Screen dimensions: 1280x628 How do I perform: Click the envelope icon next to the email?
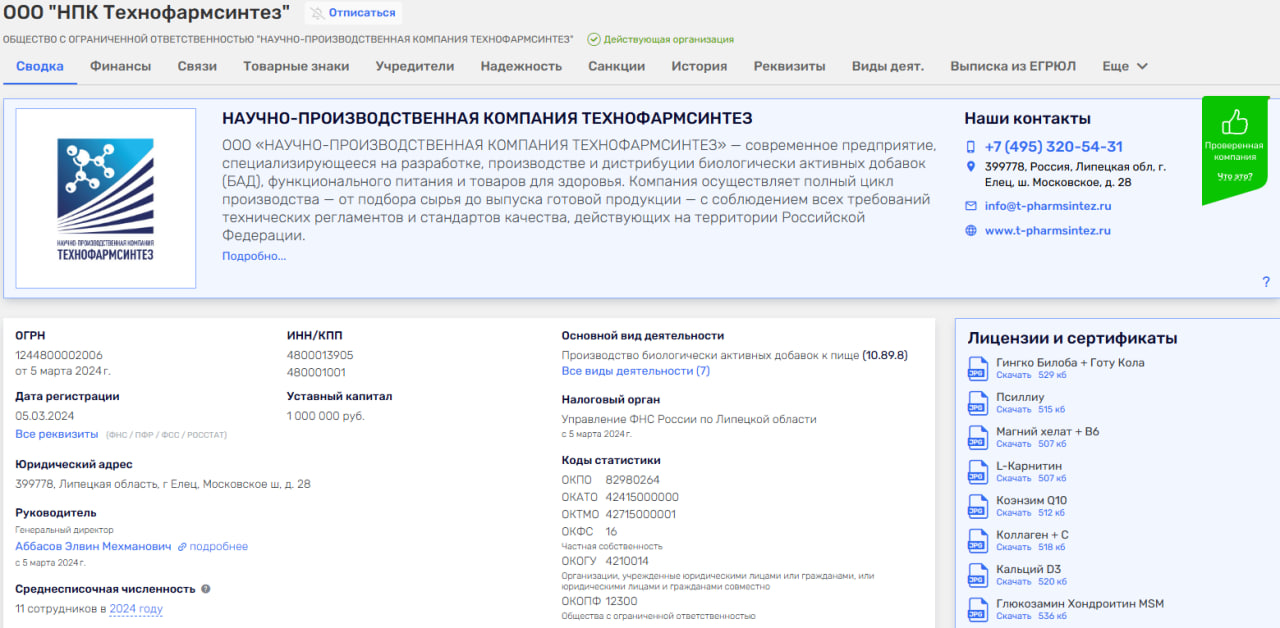click(970, 206)
